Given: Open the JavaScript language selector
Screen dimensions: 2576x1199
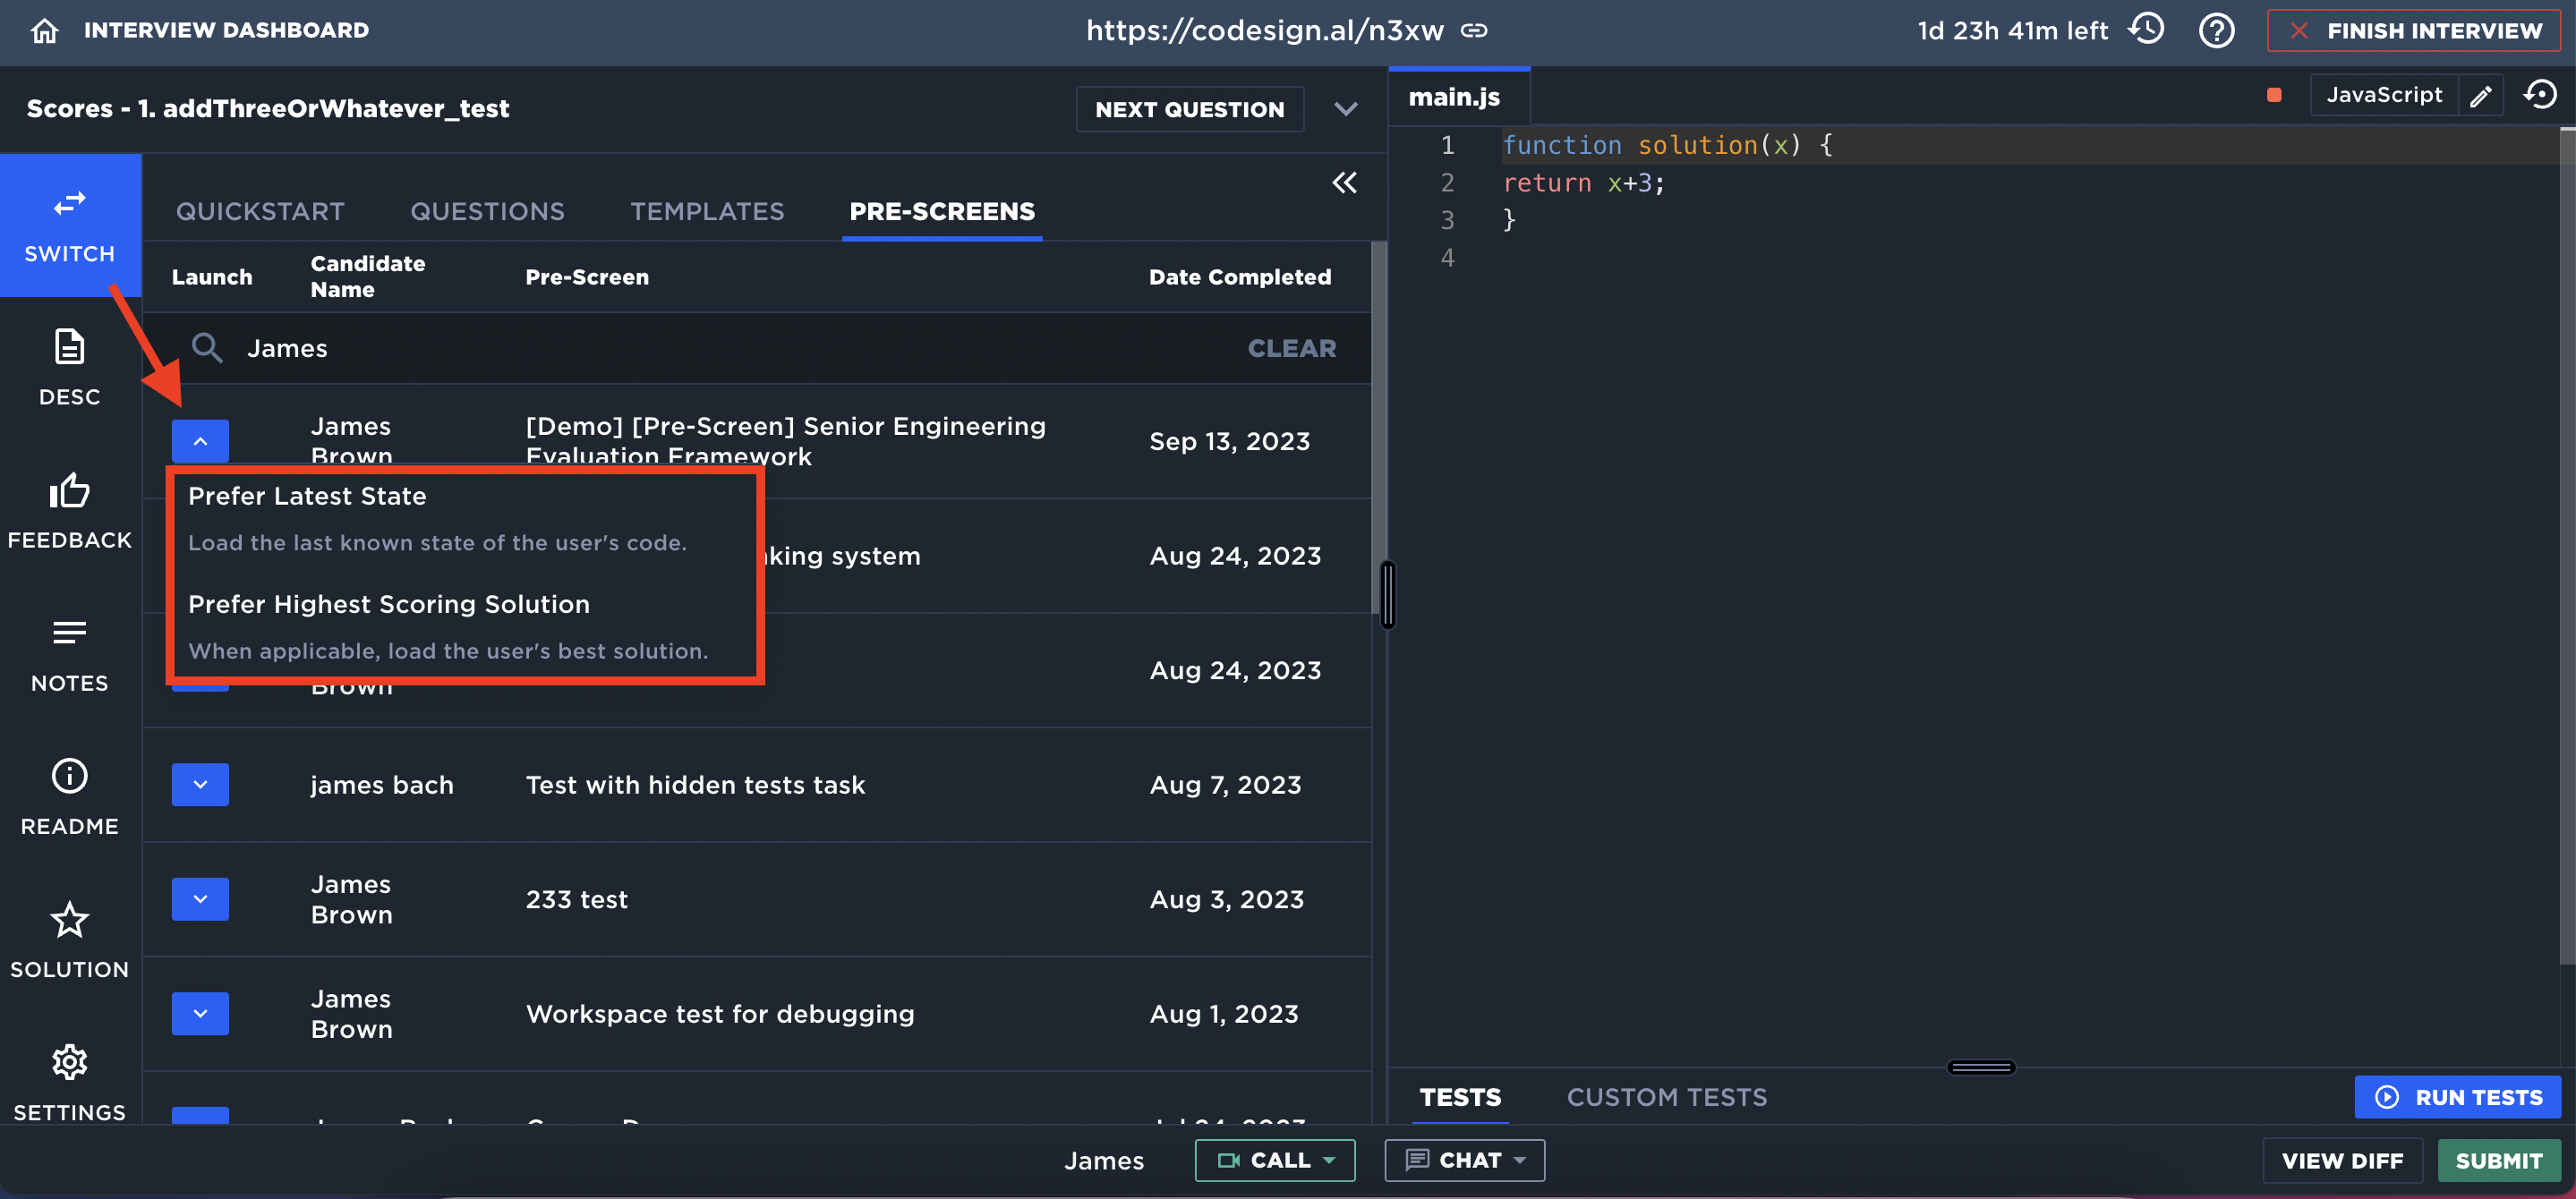Looking at the screenshot, I should click(2384, 95).
